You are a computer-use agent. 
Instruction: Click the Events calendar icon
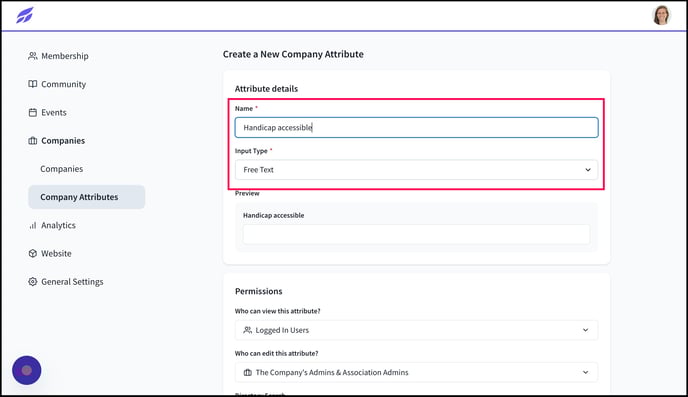click(x=32, y=112)
